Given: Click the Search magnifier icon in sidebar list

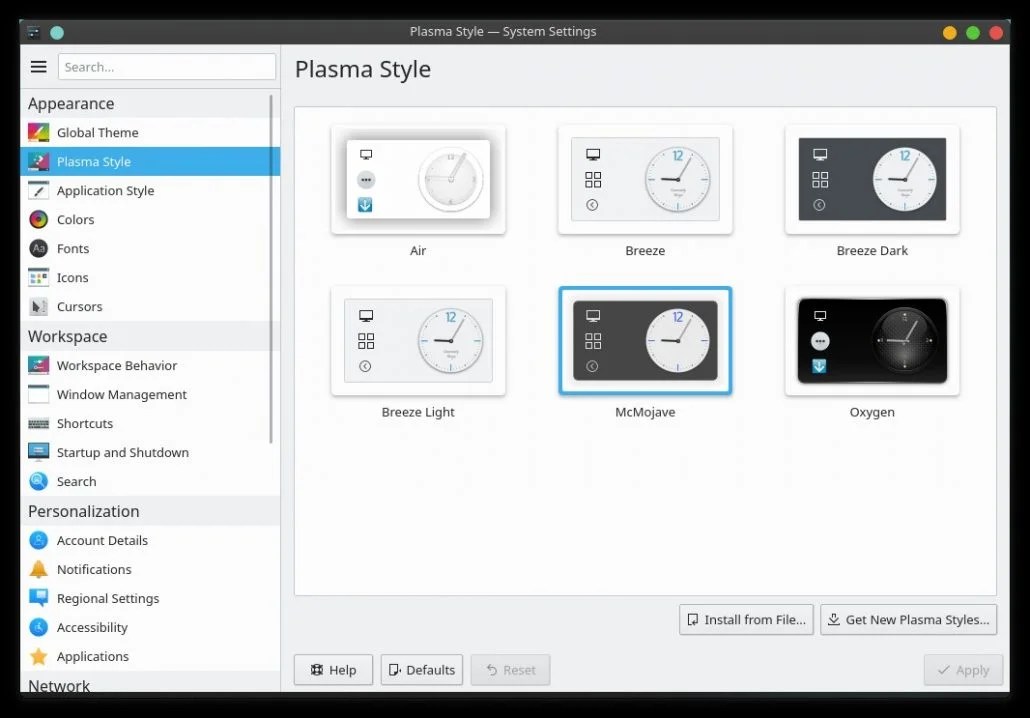Looking at the screenshot, I should (39, 481).
